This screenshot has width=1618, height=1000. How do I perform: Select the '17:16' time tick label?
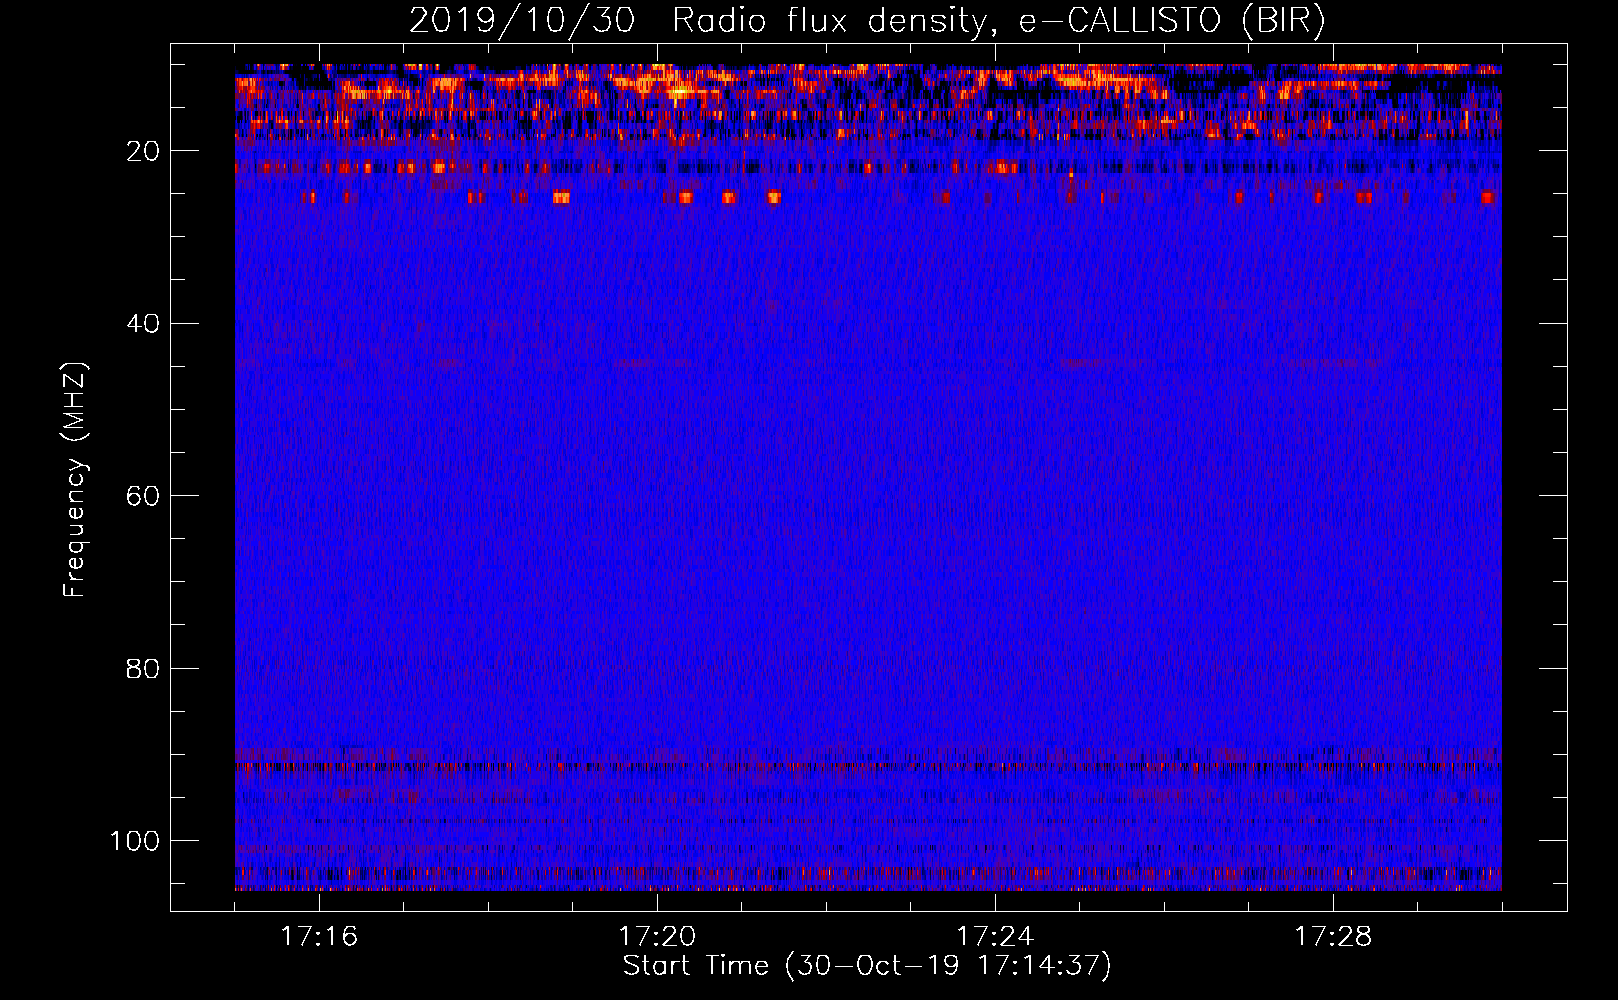319,937
